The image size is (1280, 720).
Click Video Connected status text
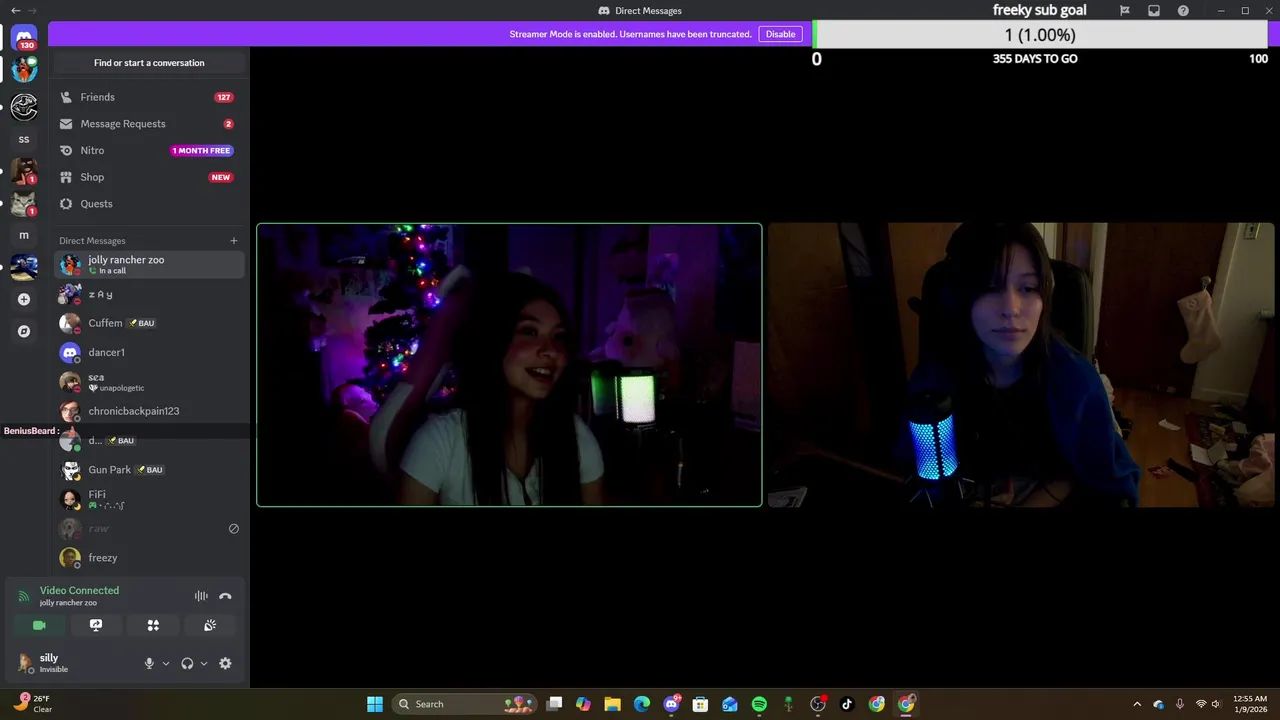point(79,590)
